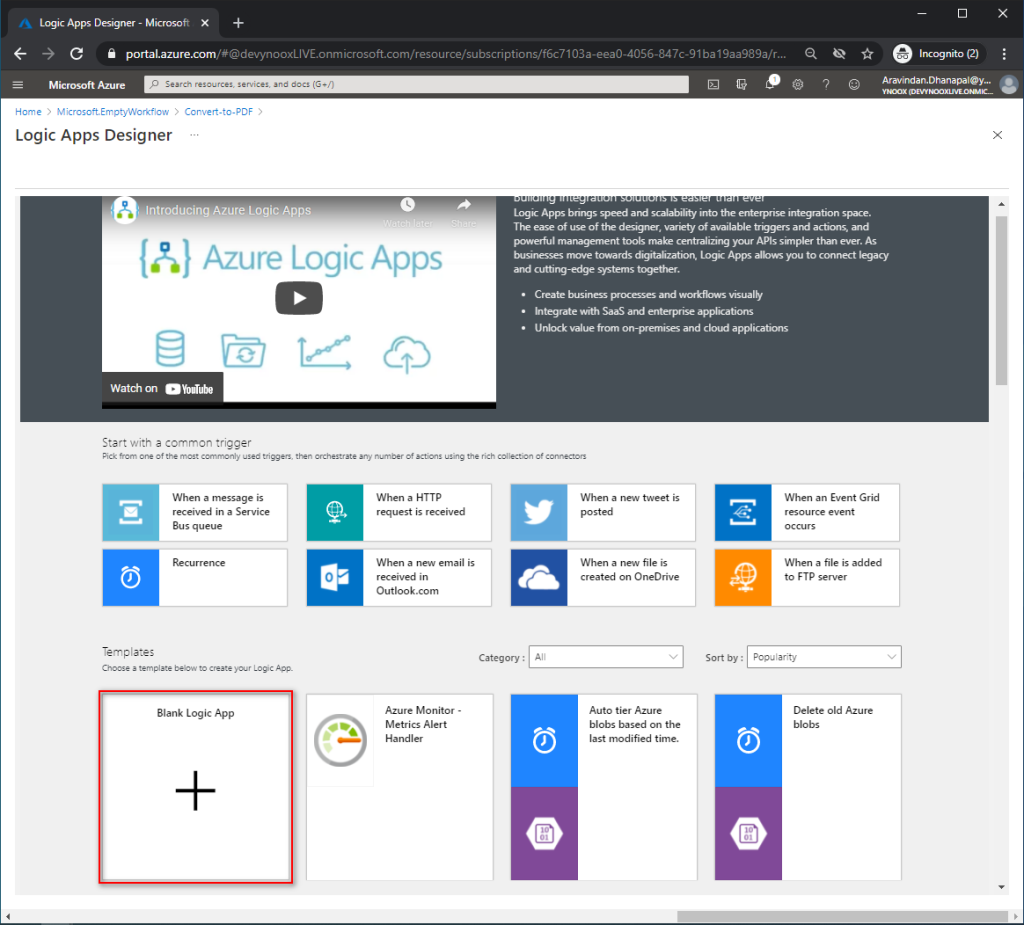The image size is (1024, 925).
Task: Select the OneDrive new file trigger icon
Action: pyautogui.click(x=538, y=577)
